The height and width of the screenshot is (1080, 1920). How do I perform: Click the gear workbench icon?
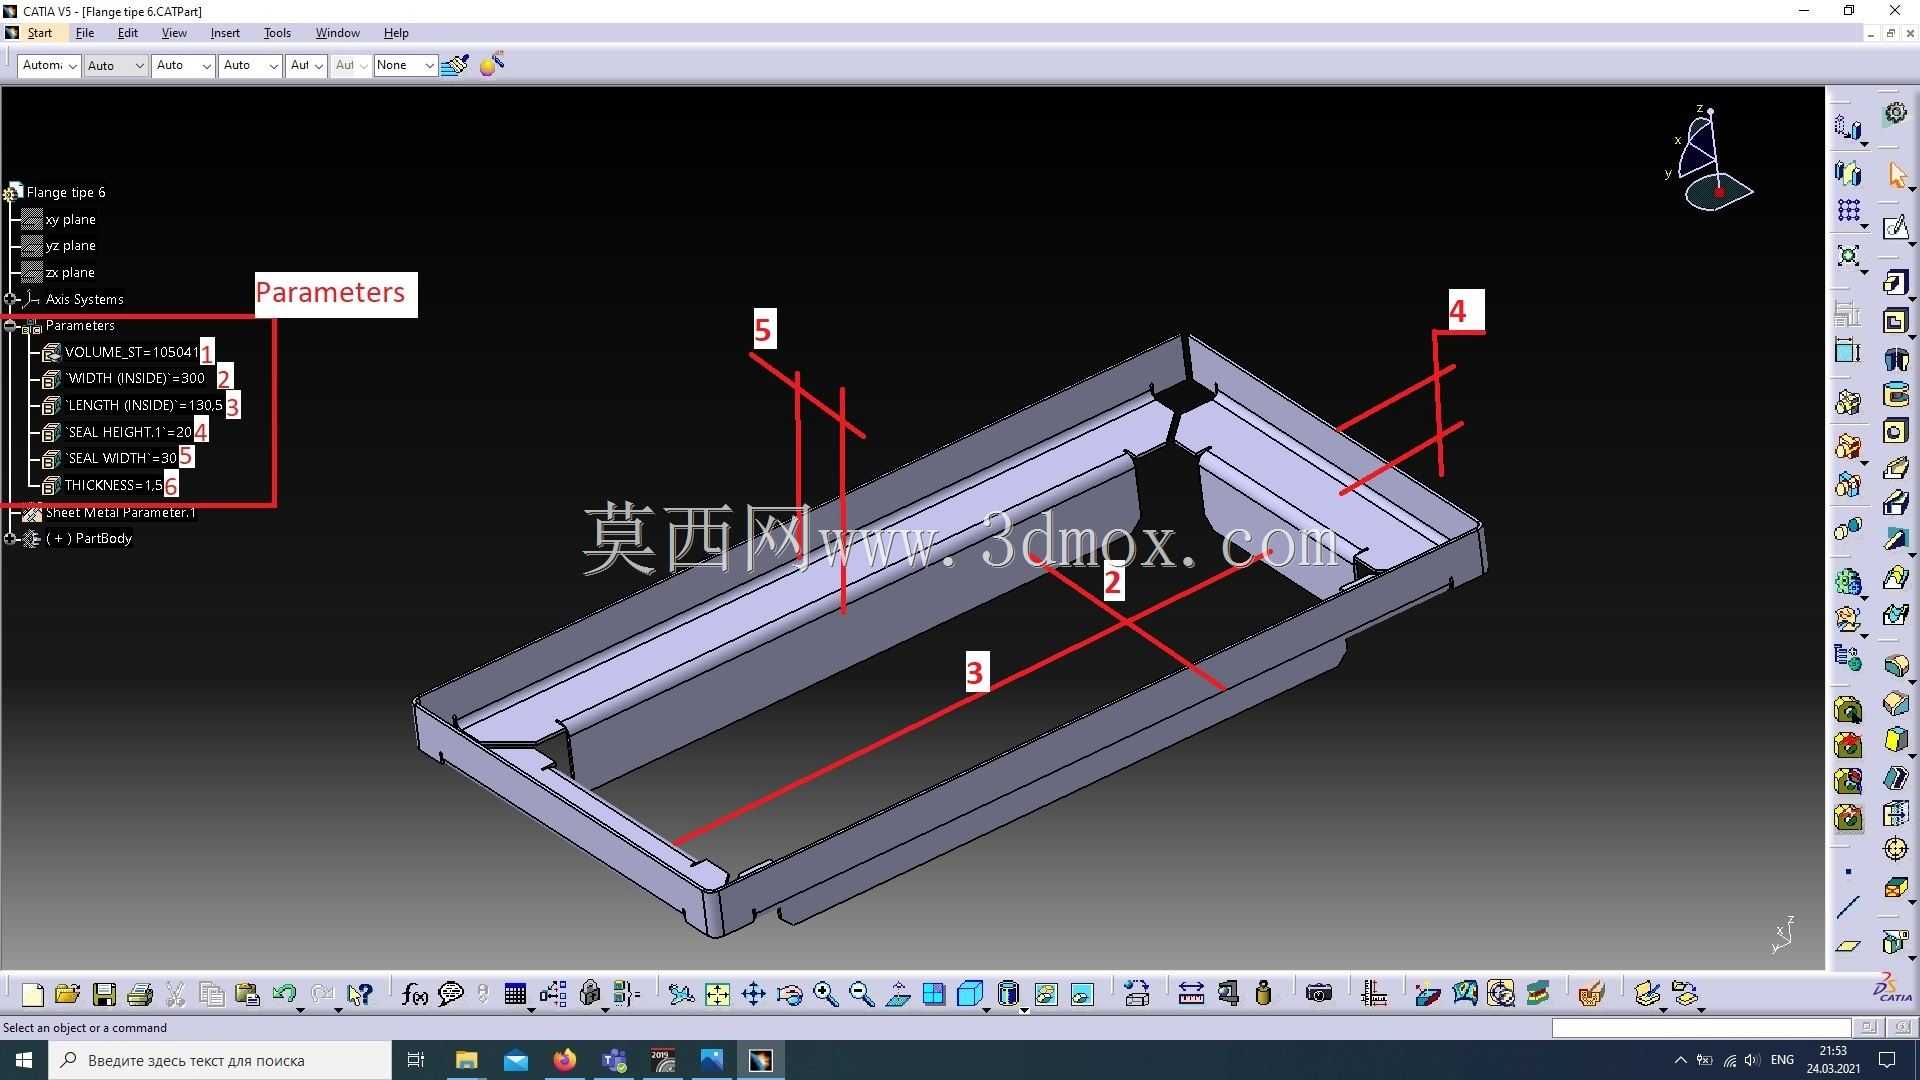(x=1895, y=113)
